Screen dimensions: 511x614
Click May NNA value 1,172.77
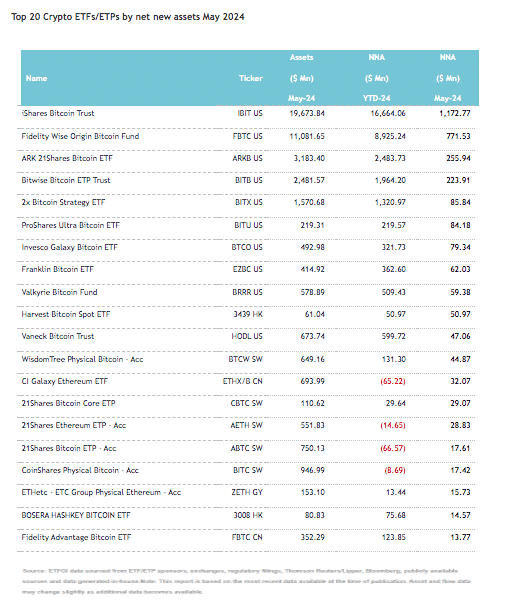(455, 114)
